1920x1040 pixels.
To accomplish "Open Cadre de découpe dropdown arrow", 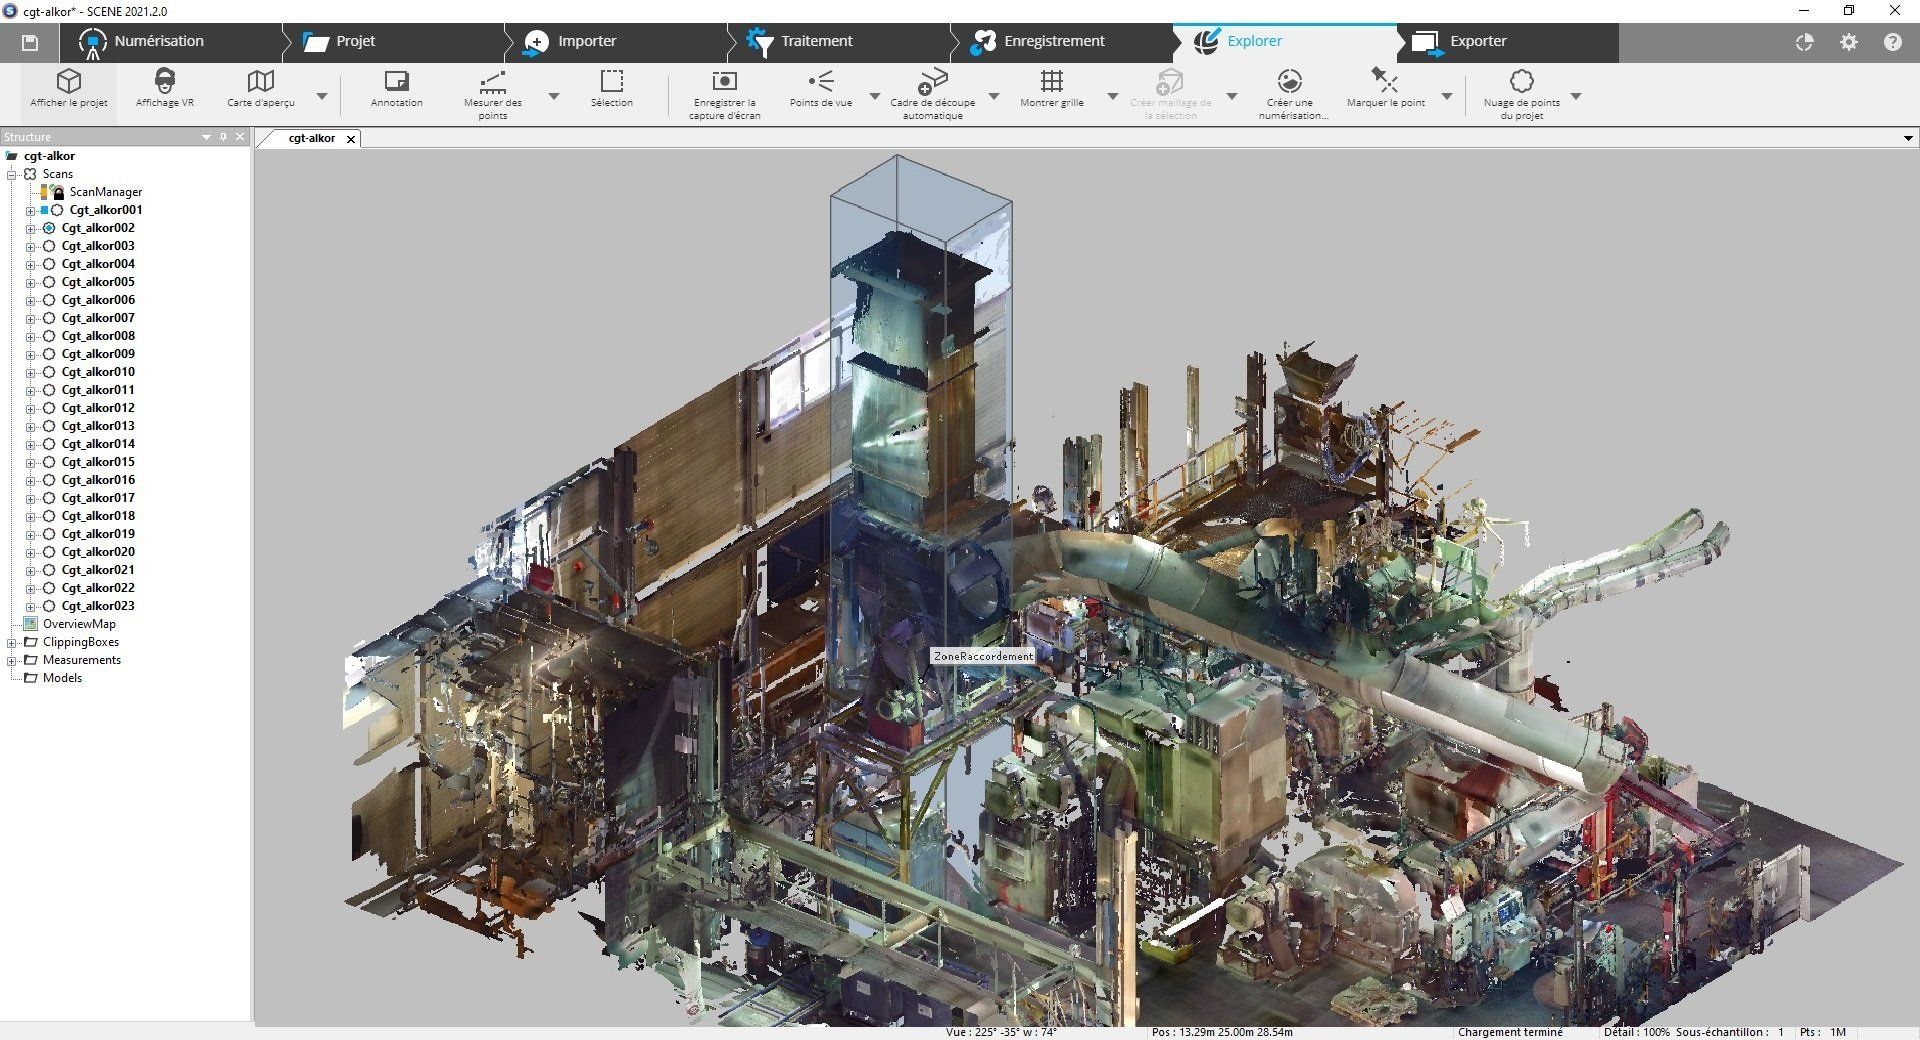I will [994, 97].
